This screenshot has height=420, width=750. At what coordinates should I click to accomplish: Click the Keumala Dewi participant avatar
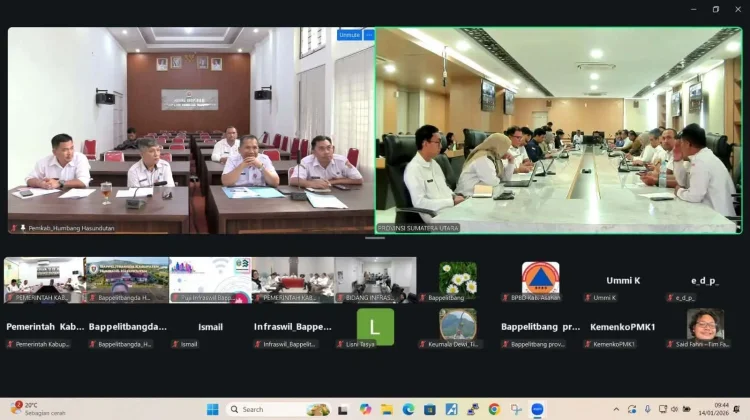tap(458, 324)
